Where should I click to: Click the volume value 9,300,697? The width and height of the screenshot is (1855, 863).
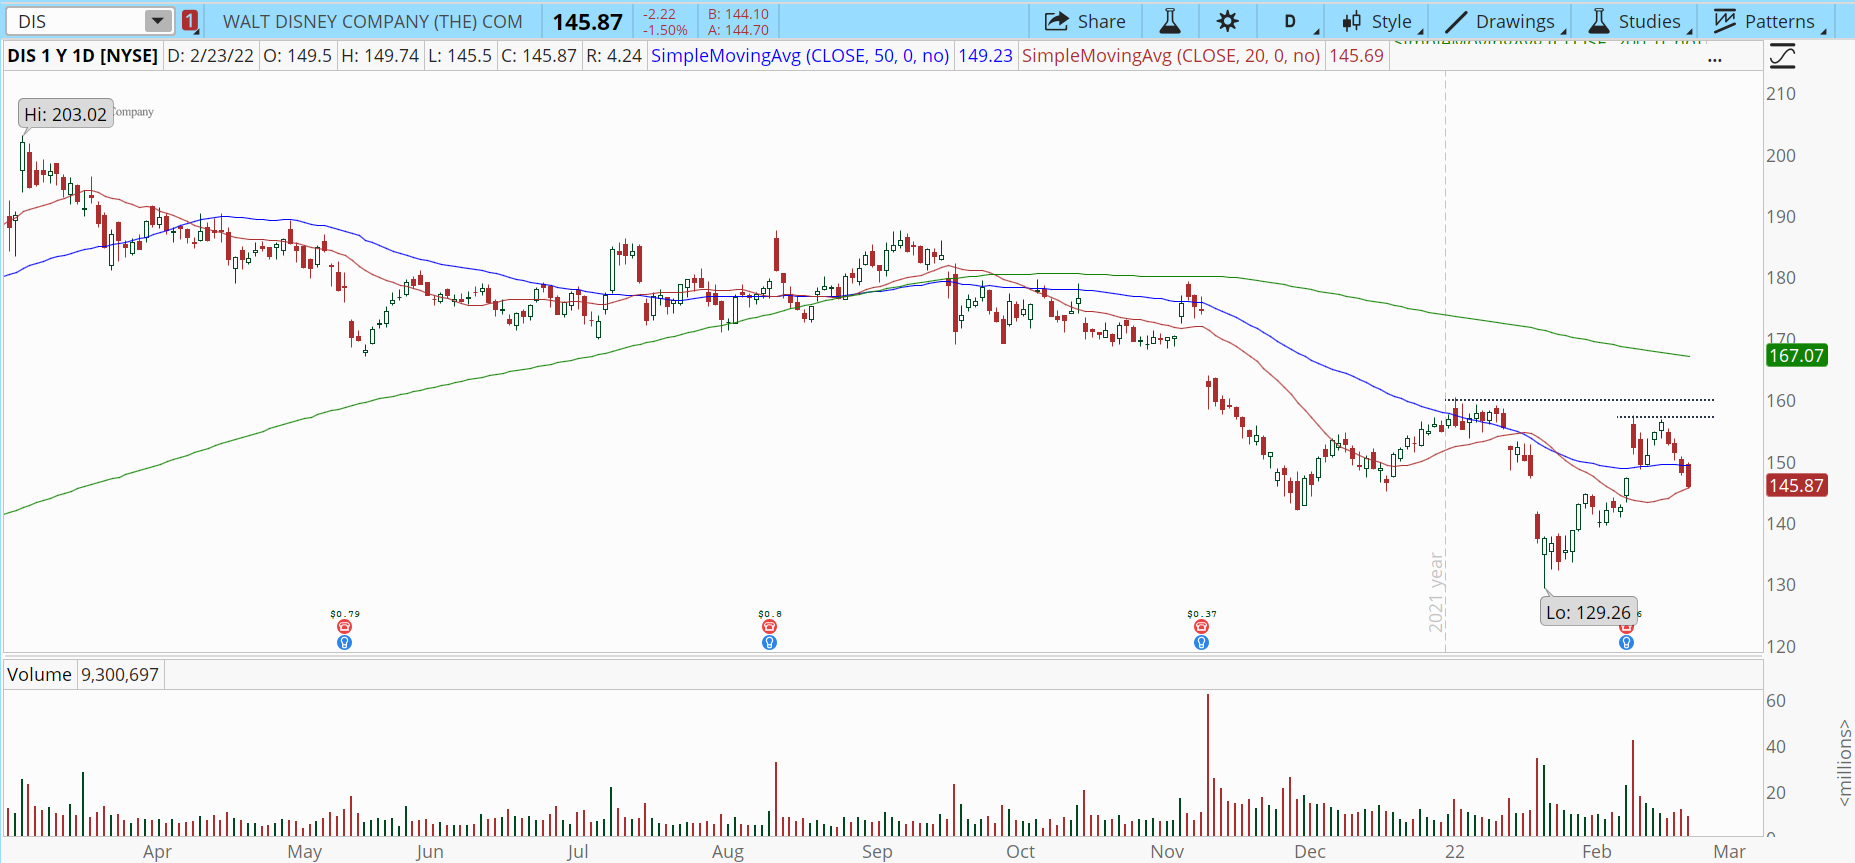point(120,675)
